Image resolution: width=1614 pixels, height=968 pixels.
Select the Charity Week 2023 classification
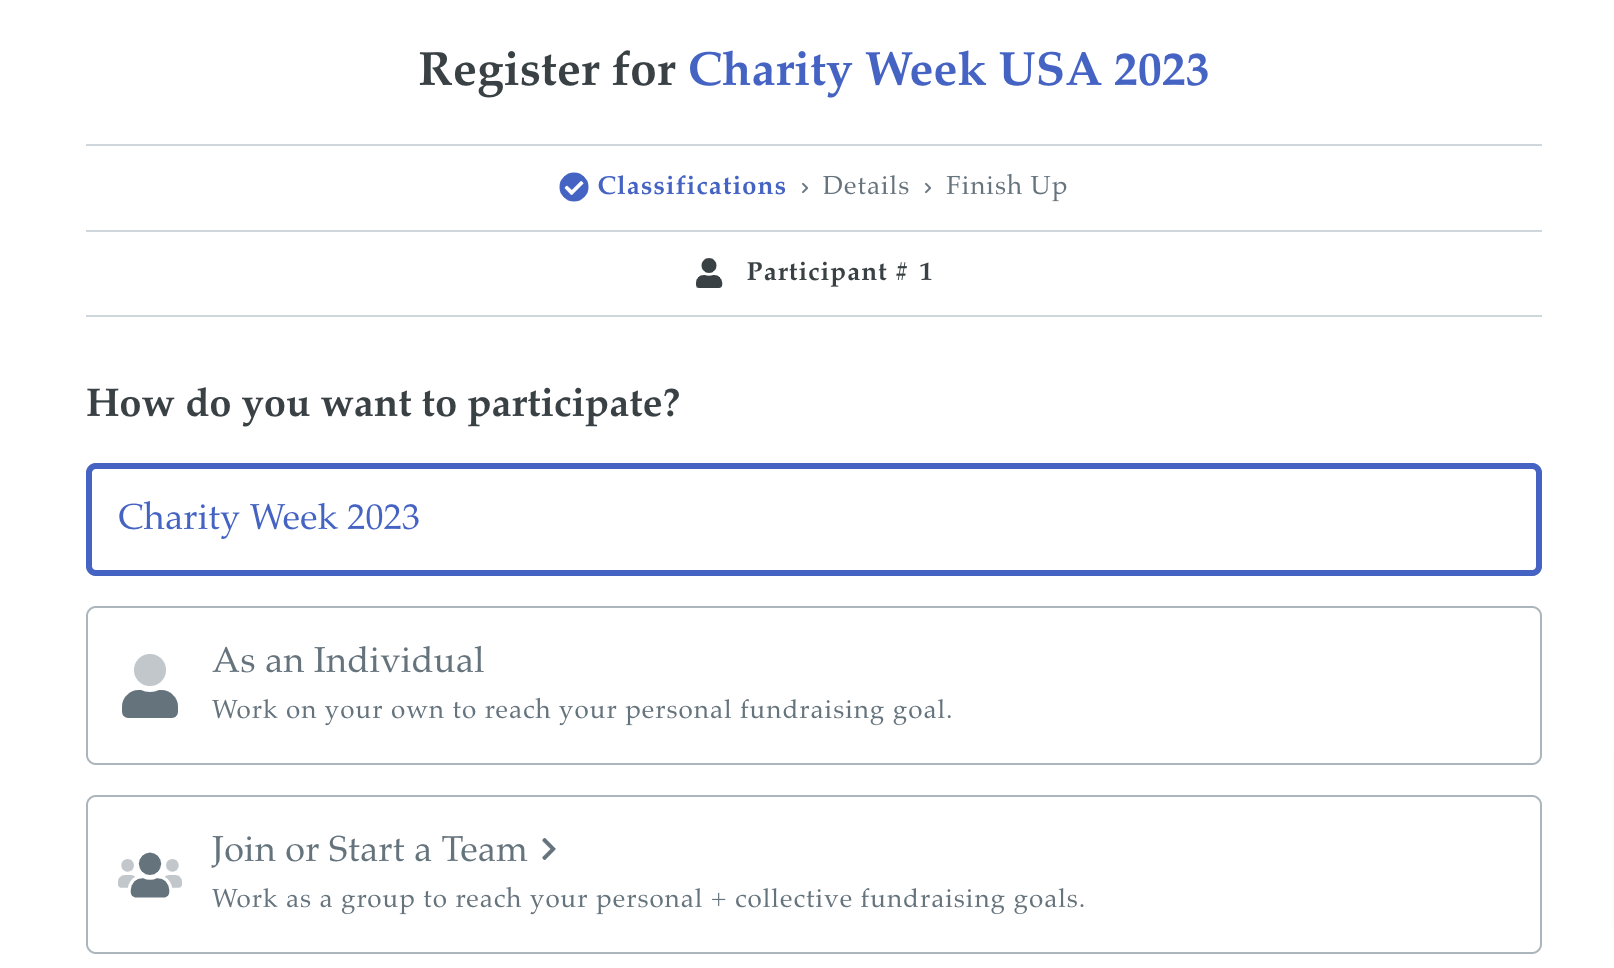[x=815, y=519]
